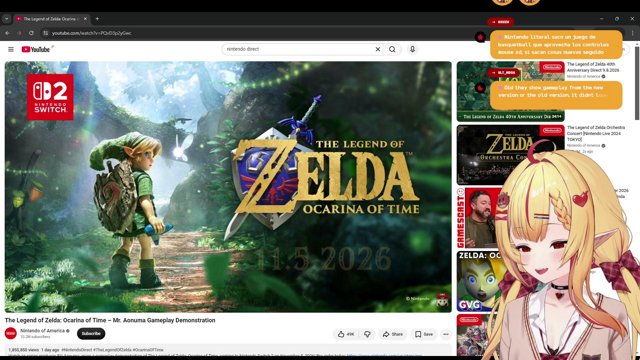The image size is (640, 360).
Task: Open a new browser tab with plus
Action: (x=97, y=19)
